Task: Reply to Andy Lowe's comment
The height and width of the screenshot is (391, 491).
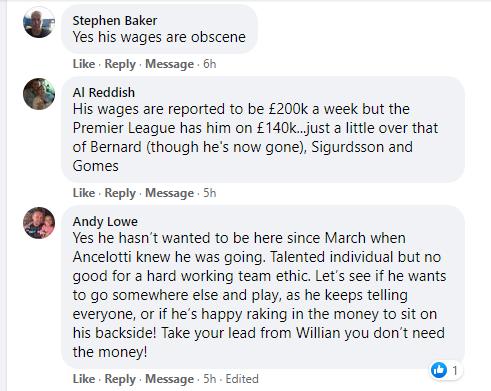Action: 120,379
